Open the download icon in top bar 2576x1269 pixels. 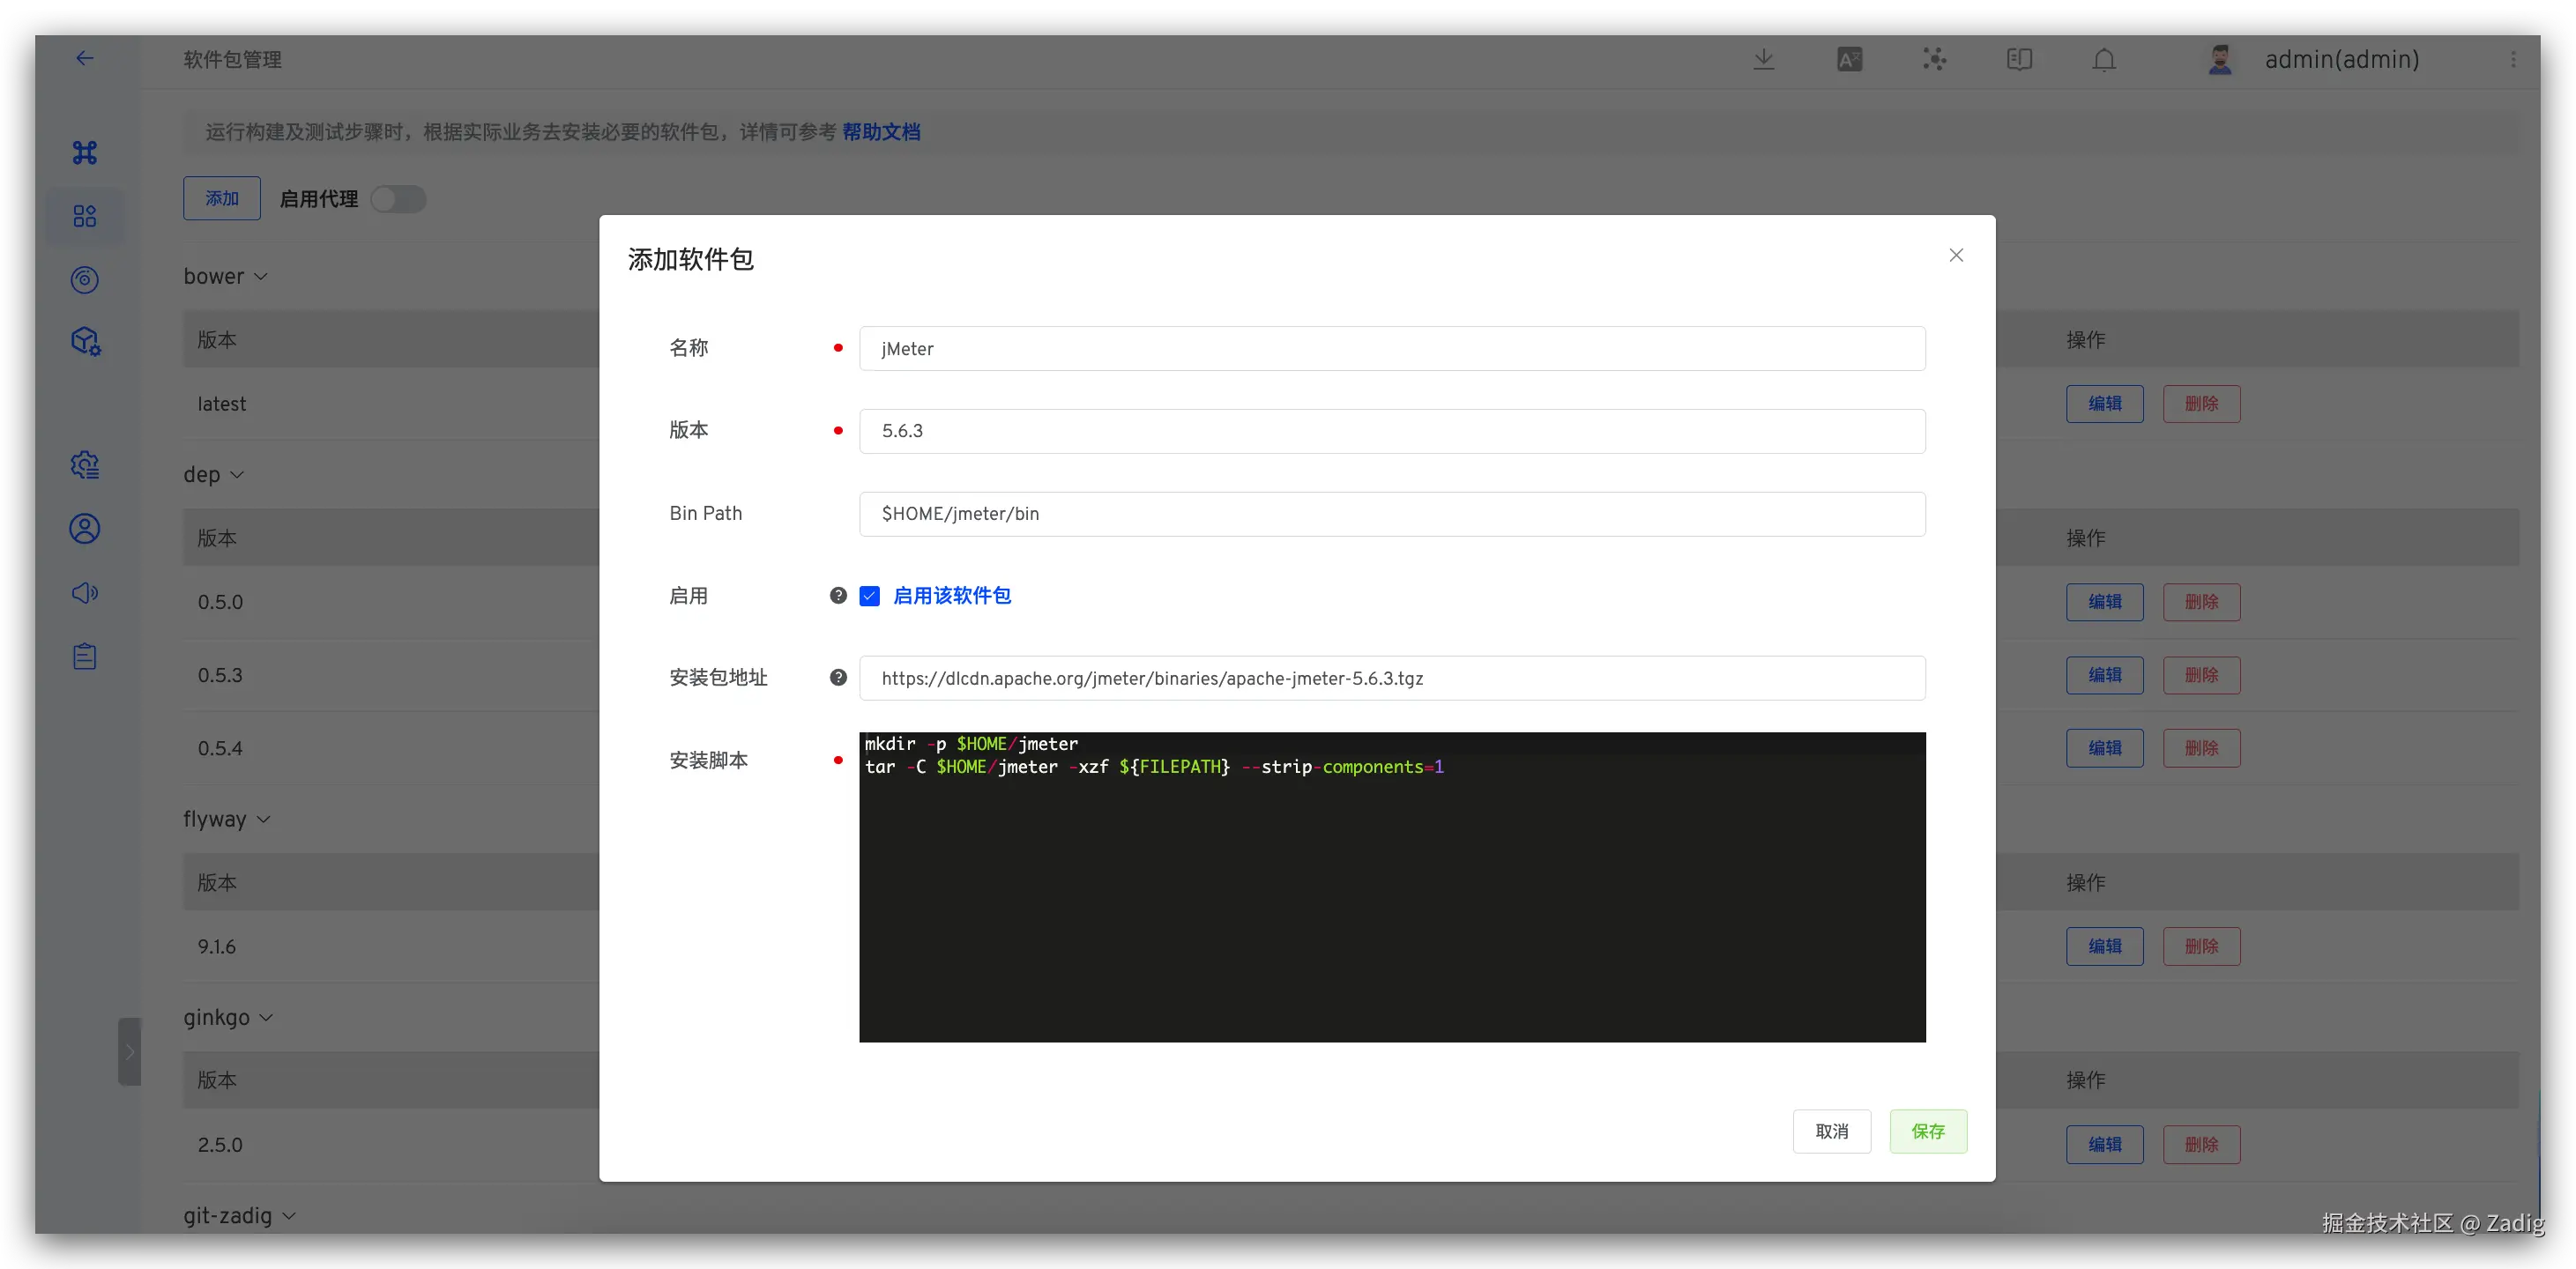click(x=1764, y=59)
